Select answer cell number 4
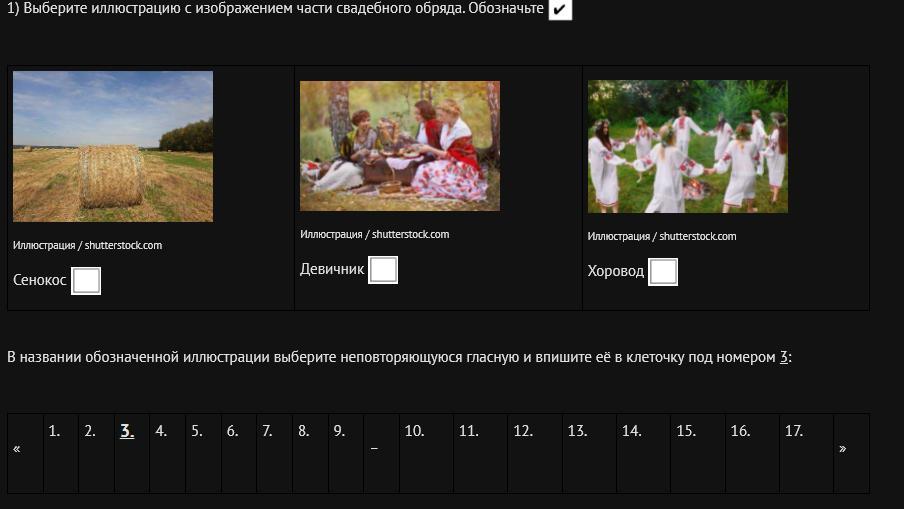 [168, 453]
